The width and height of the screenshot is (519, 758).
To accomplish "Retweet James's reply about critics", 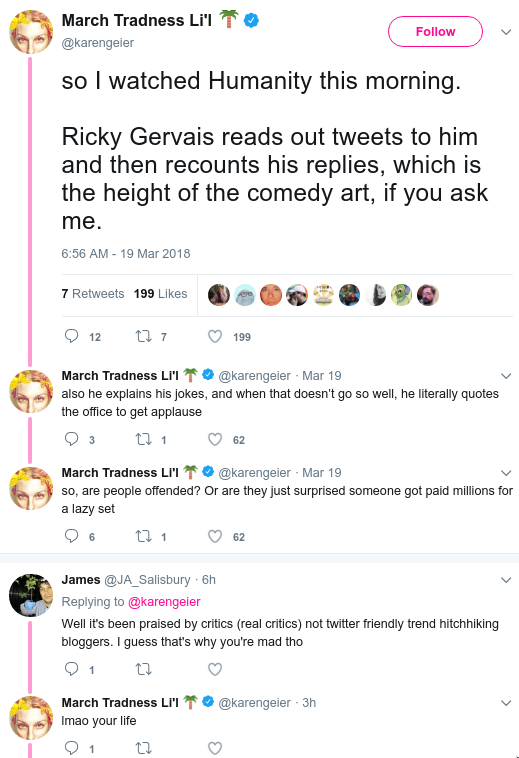I will click(x=144, y=669).
